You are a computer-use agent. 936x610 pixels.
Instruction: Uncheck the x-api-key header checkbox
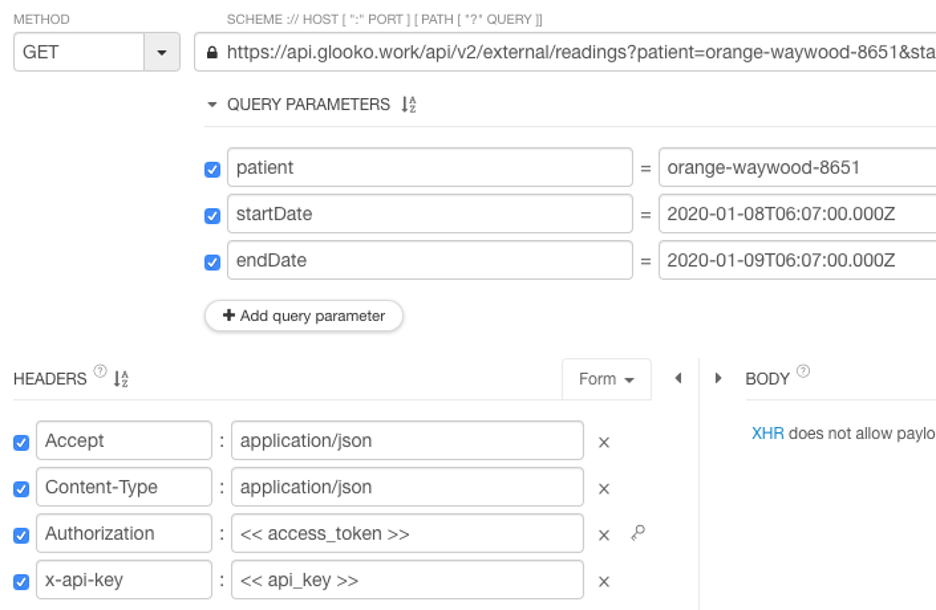click(21, 579)
